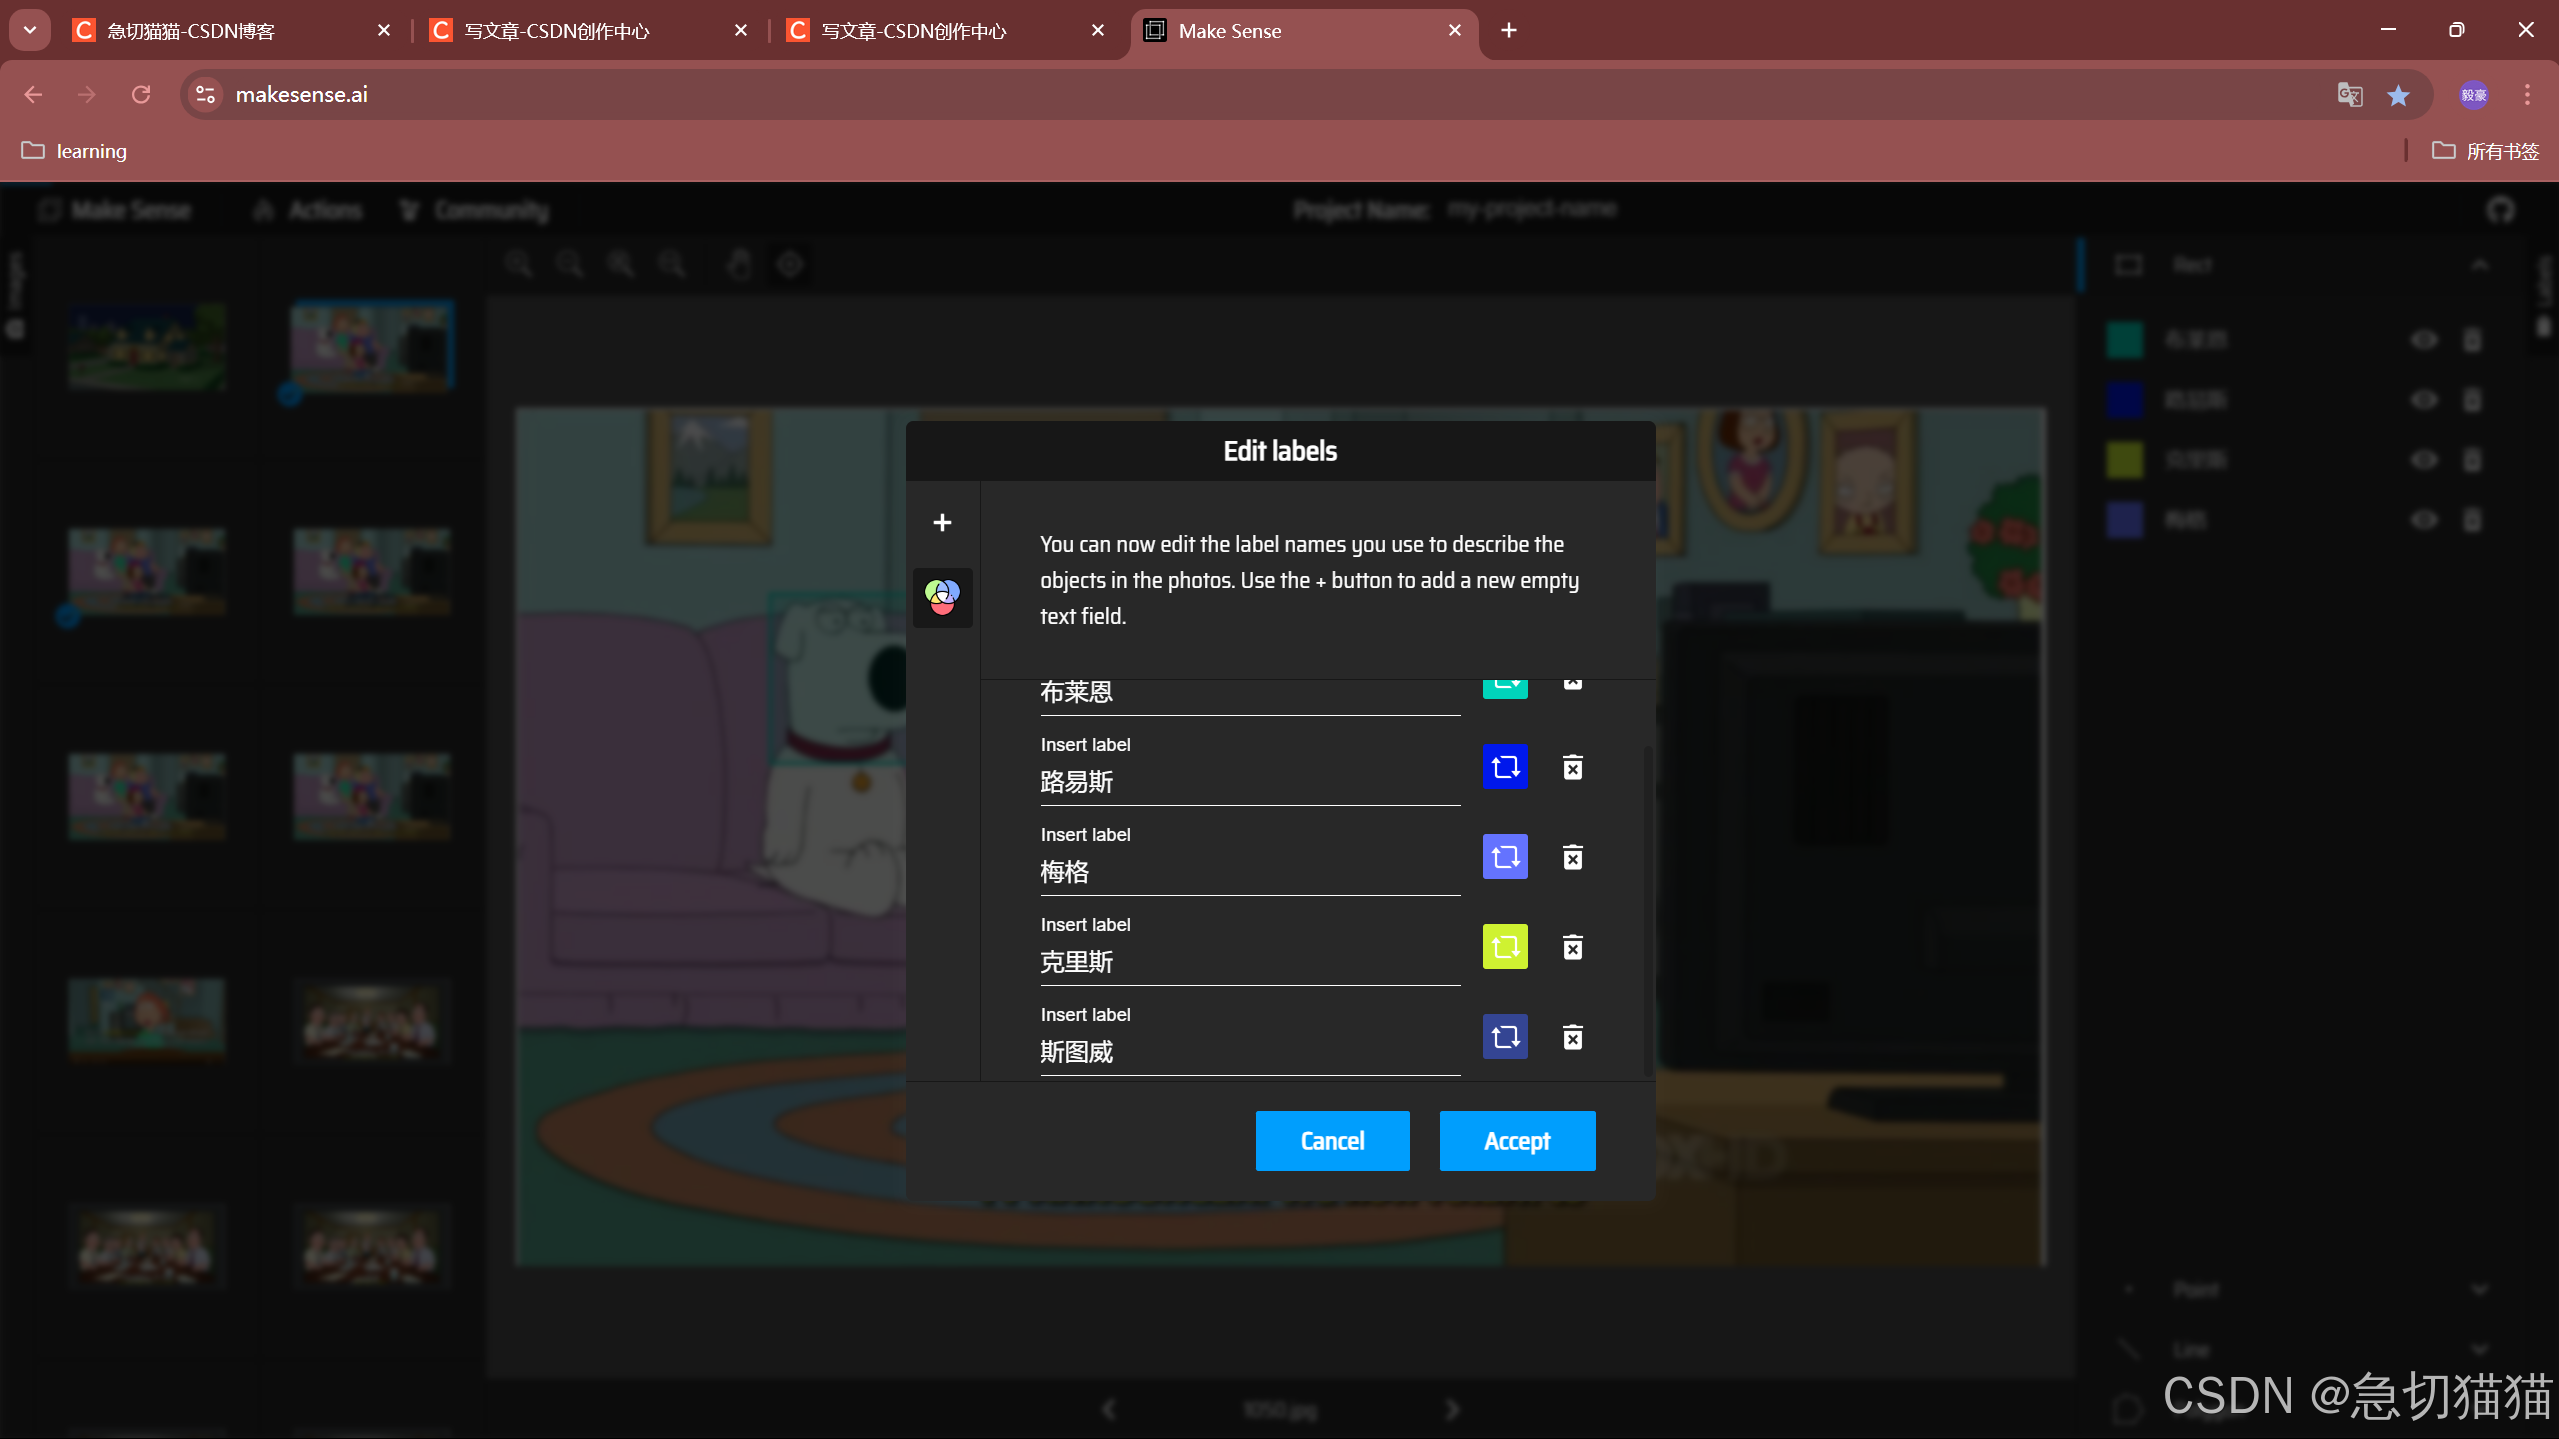The width and height of the screenshot is (2559, 1439).
Task: Click the Google Translate icon in address bar
Action: [x=2349, y=95]
